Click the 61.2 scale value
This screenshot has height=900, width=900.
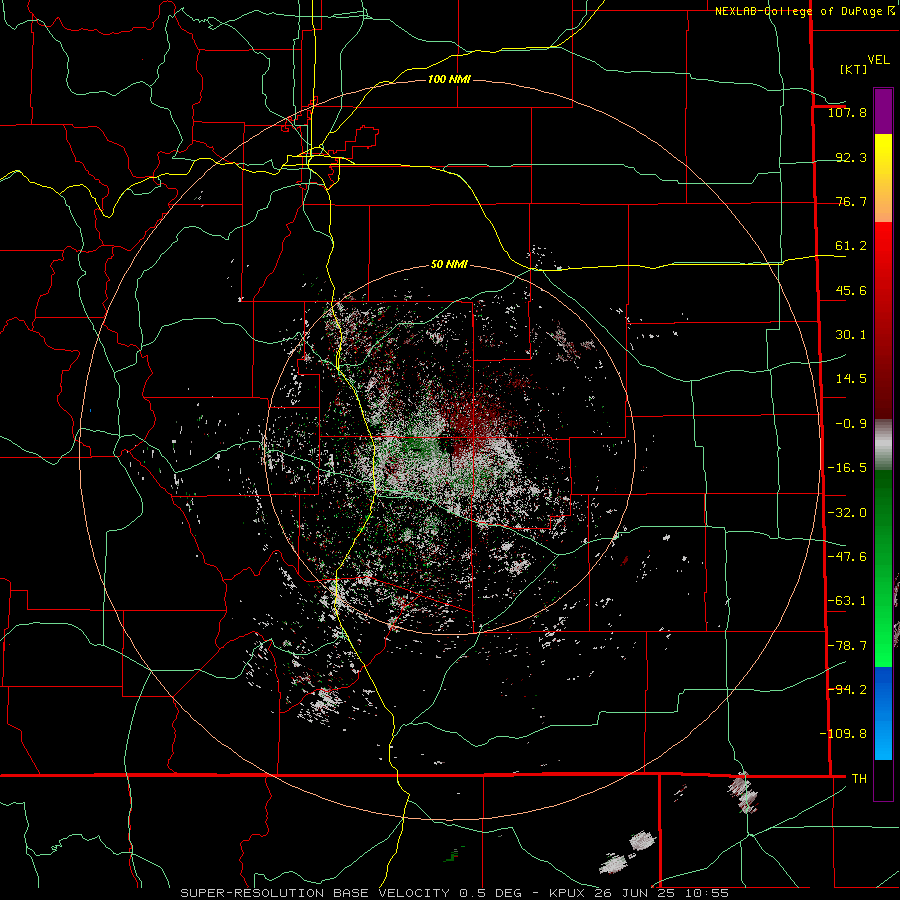[851, 246]
